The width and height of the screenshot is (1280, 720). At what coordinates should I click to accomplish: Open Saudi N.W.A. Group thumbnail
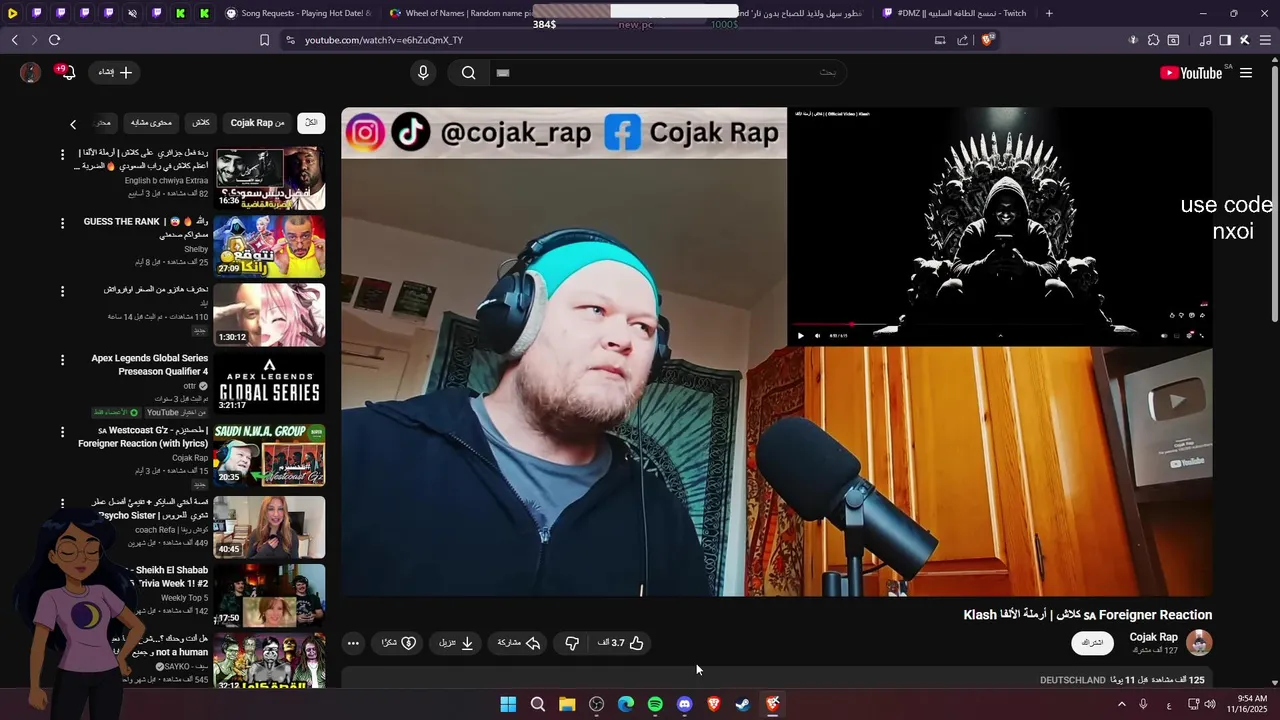click(269, 454)
